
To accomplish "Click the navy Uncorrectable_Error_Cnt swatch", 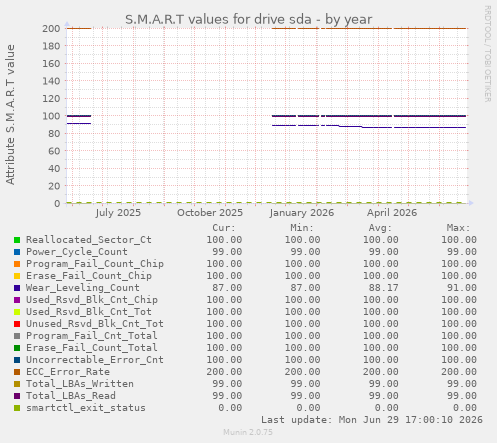I will tap(17, 360).
